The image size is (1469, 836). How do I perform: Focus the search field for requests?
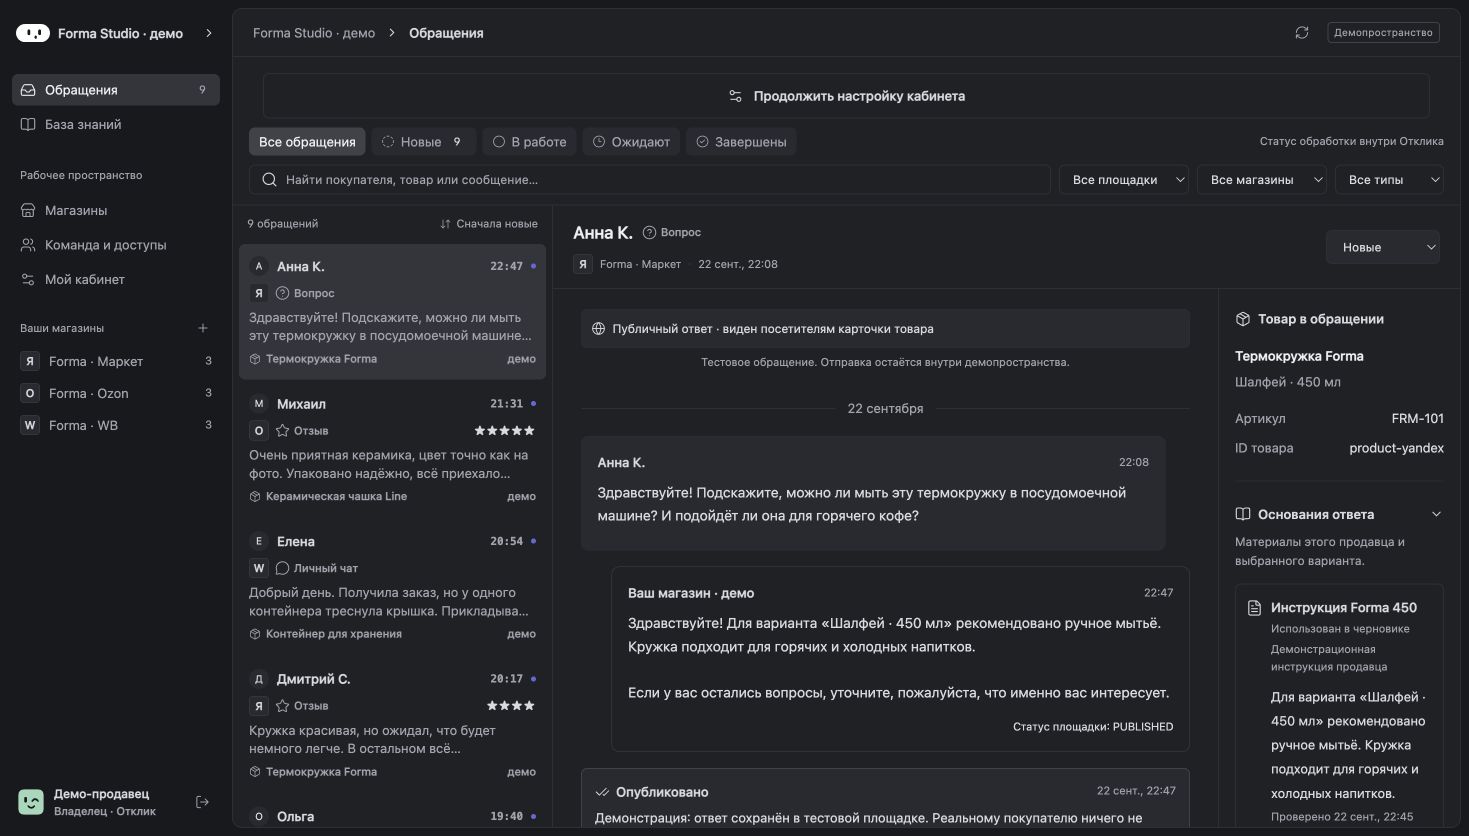click(x=650, y=180)
